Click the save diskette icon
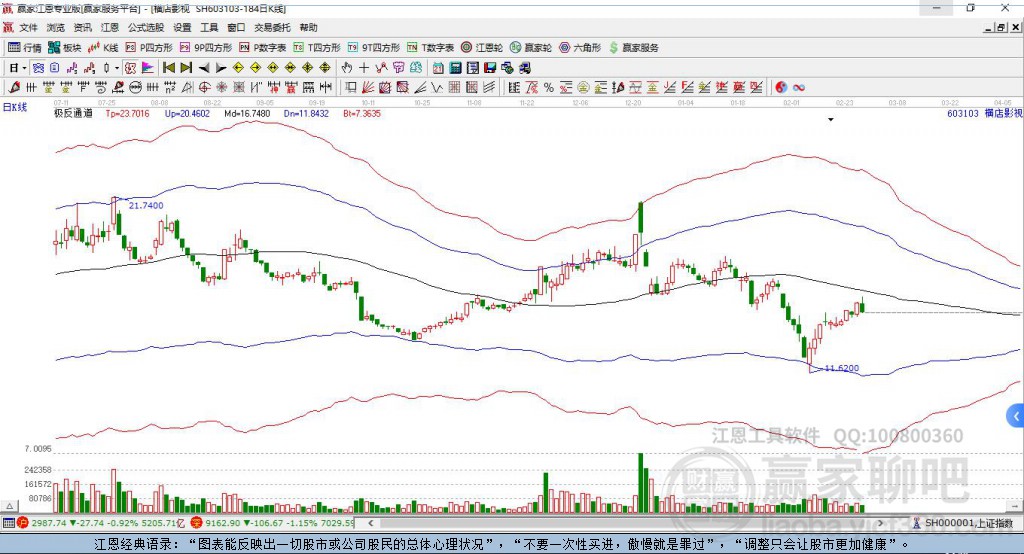This screenshot has width=1024, height=554. click(x=490, y=68)
